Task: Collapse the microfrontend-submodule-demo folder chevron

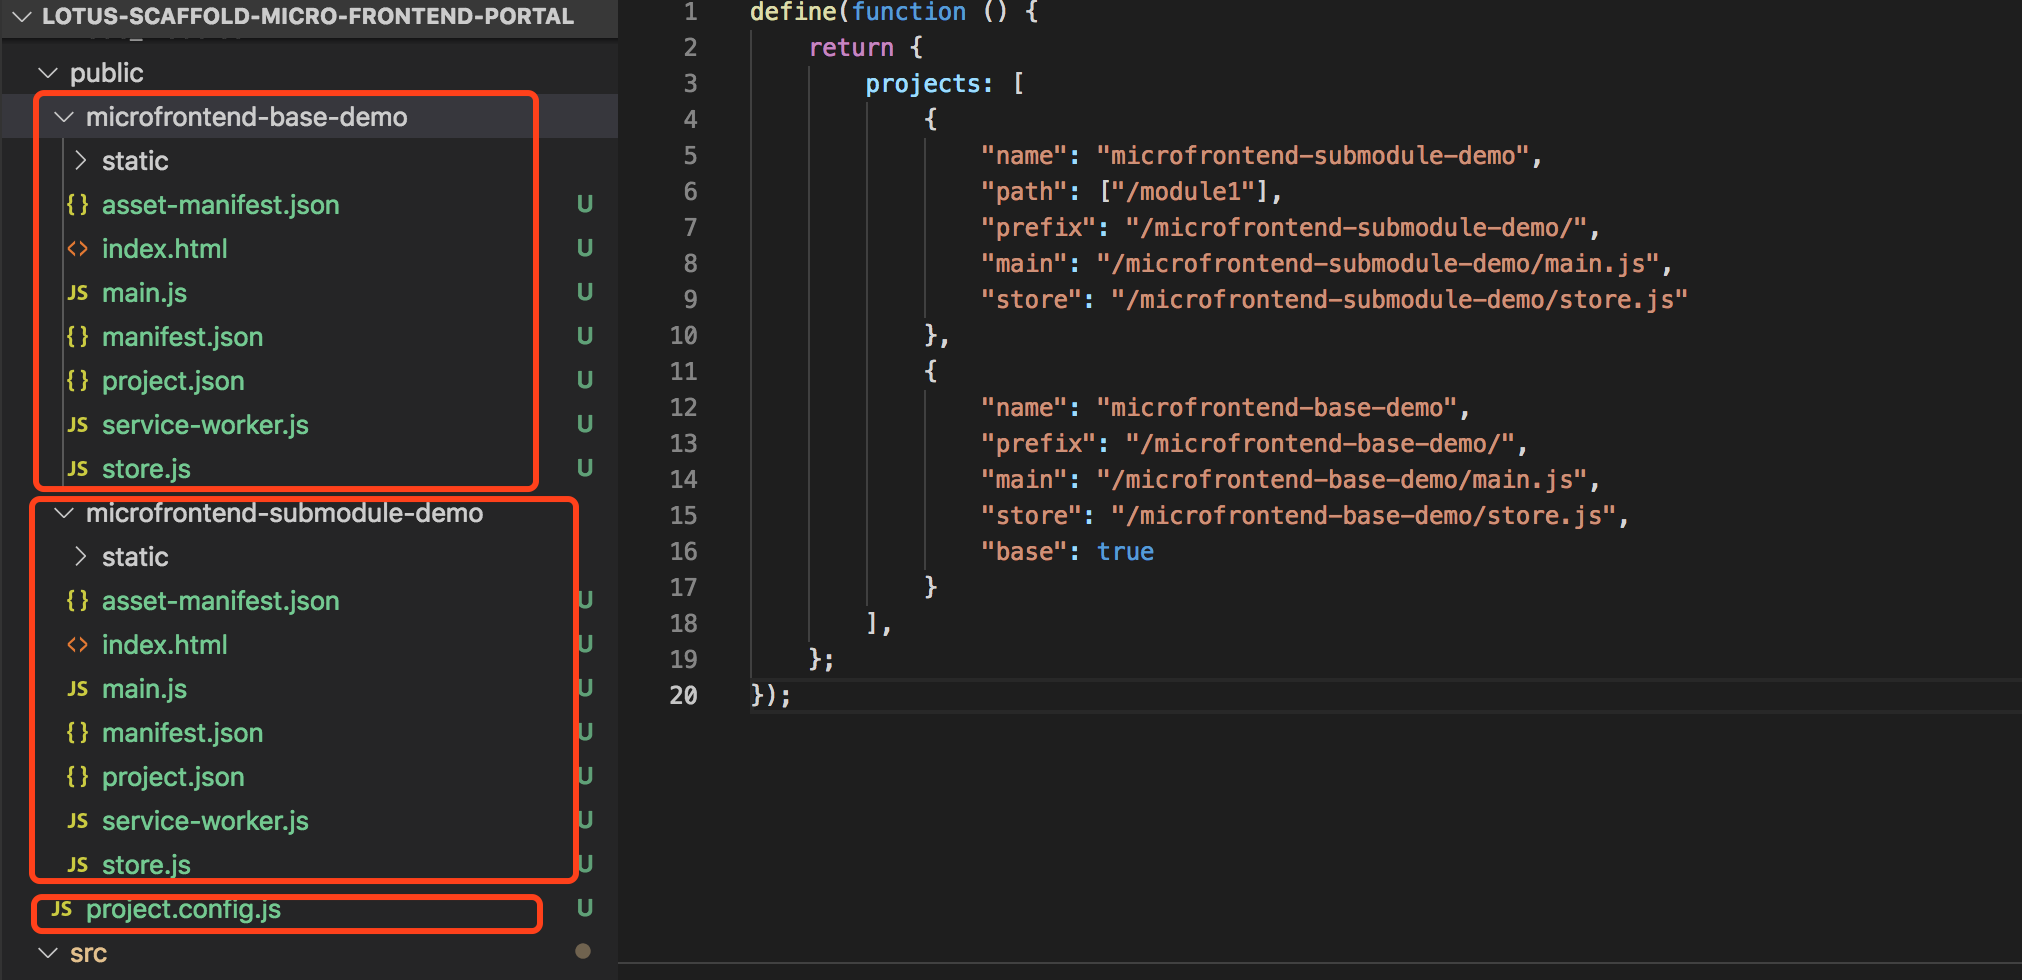Action: [x=64, y=513]
